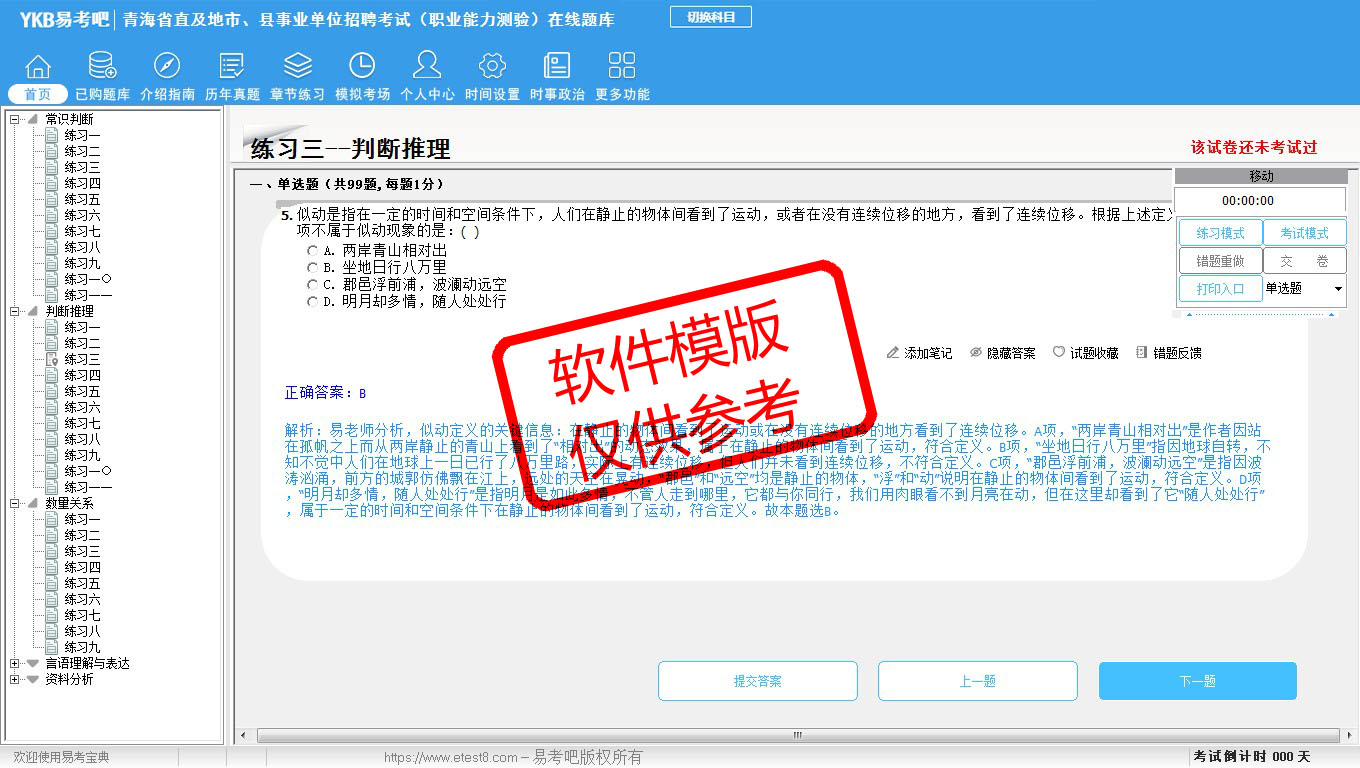This screenshot has width=1360, height=768.
Task: Switch to 考试模式 tab
Action: [1304, 233]
